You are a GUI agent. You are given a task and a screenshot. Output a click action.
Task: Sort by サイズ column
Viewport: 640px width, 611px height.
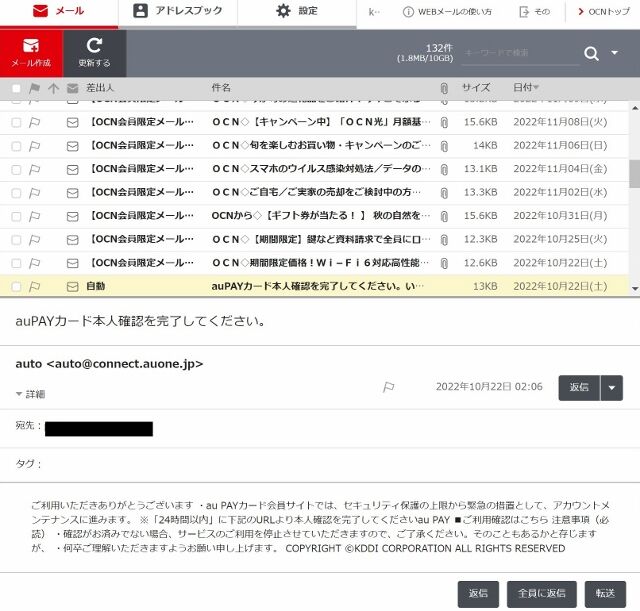pyautogui.click(x=476, y=88)
